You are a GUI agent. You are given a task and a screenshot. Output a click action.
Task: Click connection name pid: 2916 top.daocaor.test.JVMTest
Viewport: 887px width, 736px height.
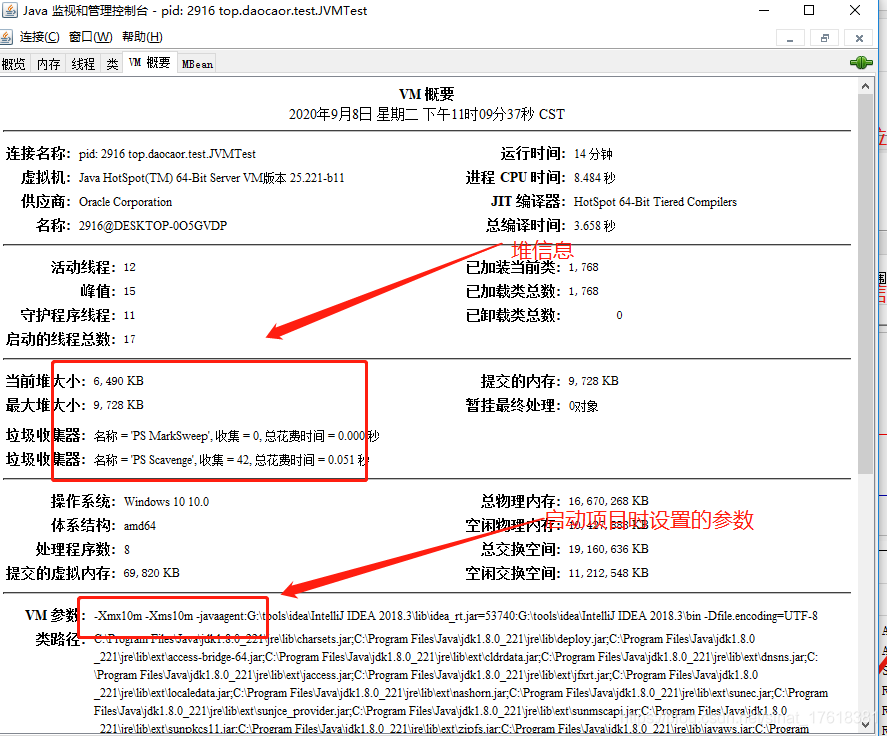(167, 154)
